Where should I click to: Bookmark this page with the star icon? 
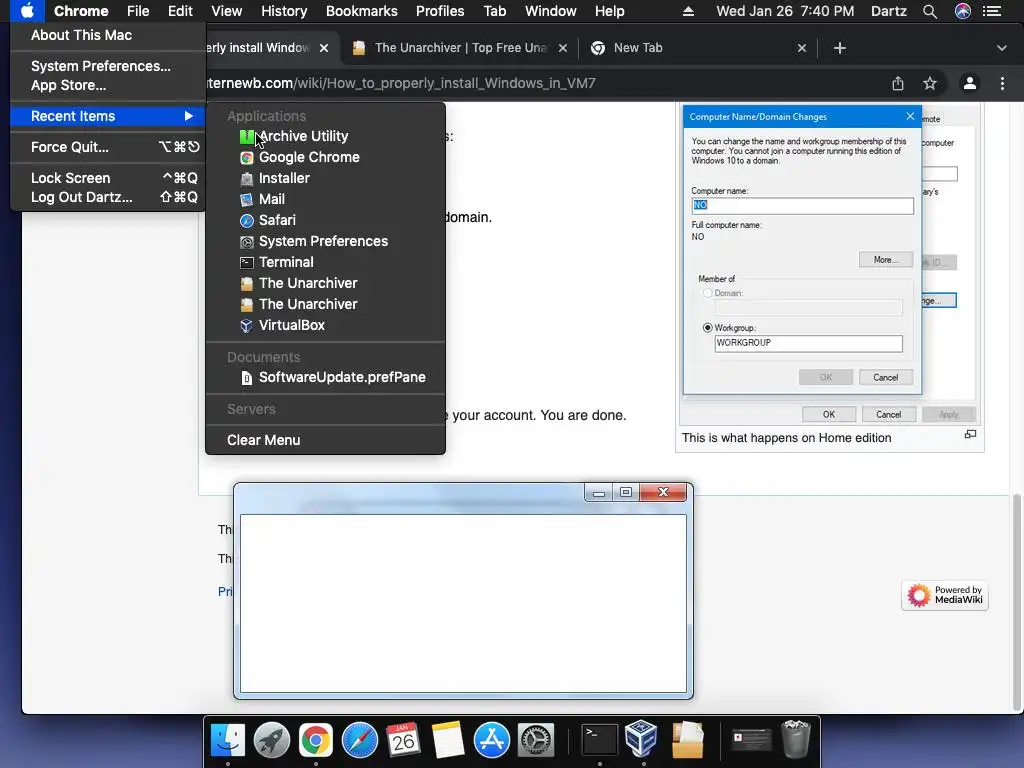point(930,83)
